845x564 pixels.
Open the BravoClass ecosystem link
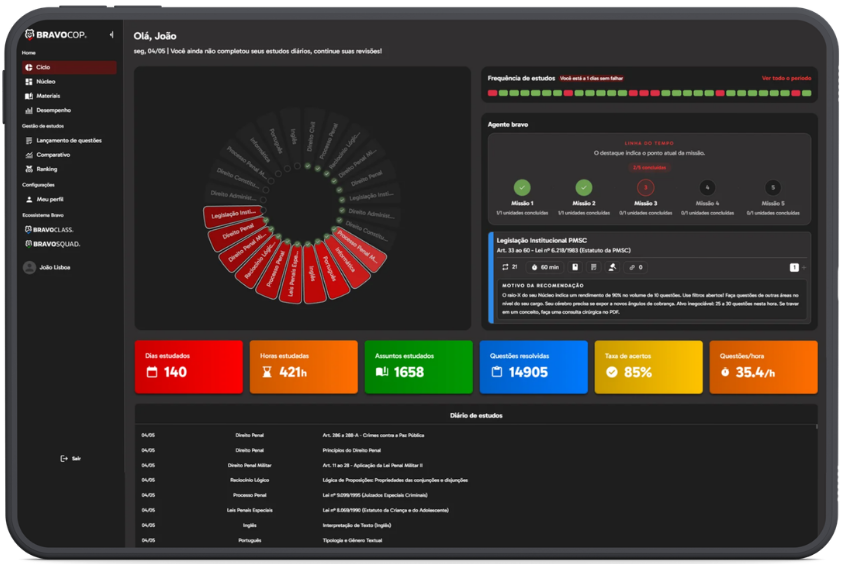pyautogui.click(x=49, y=229)
